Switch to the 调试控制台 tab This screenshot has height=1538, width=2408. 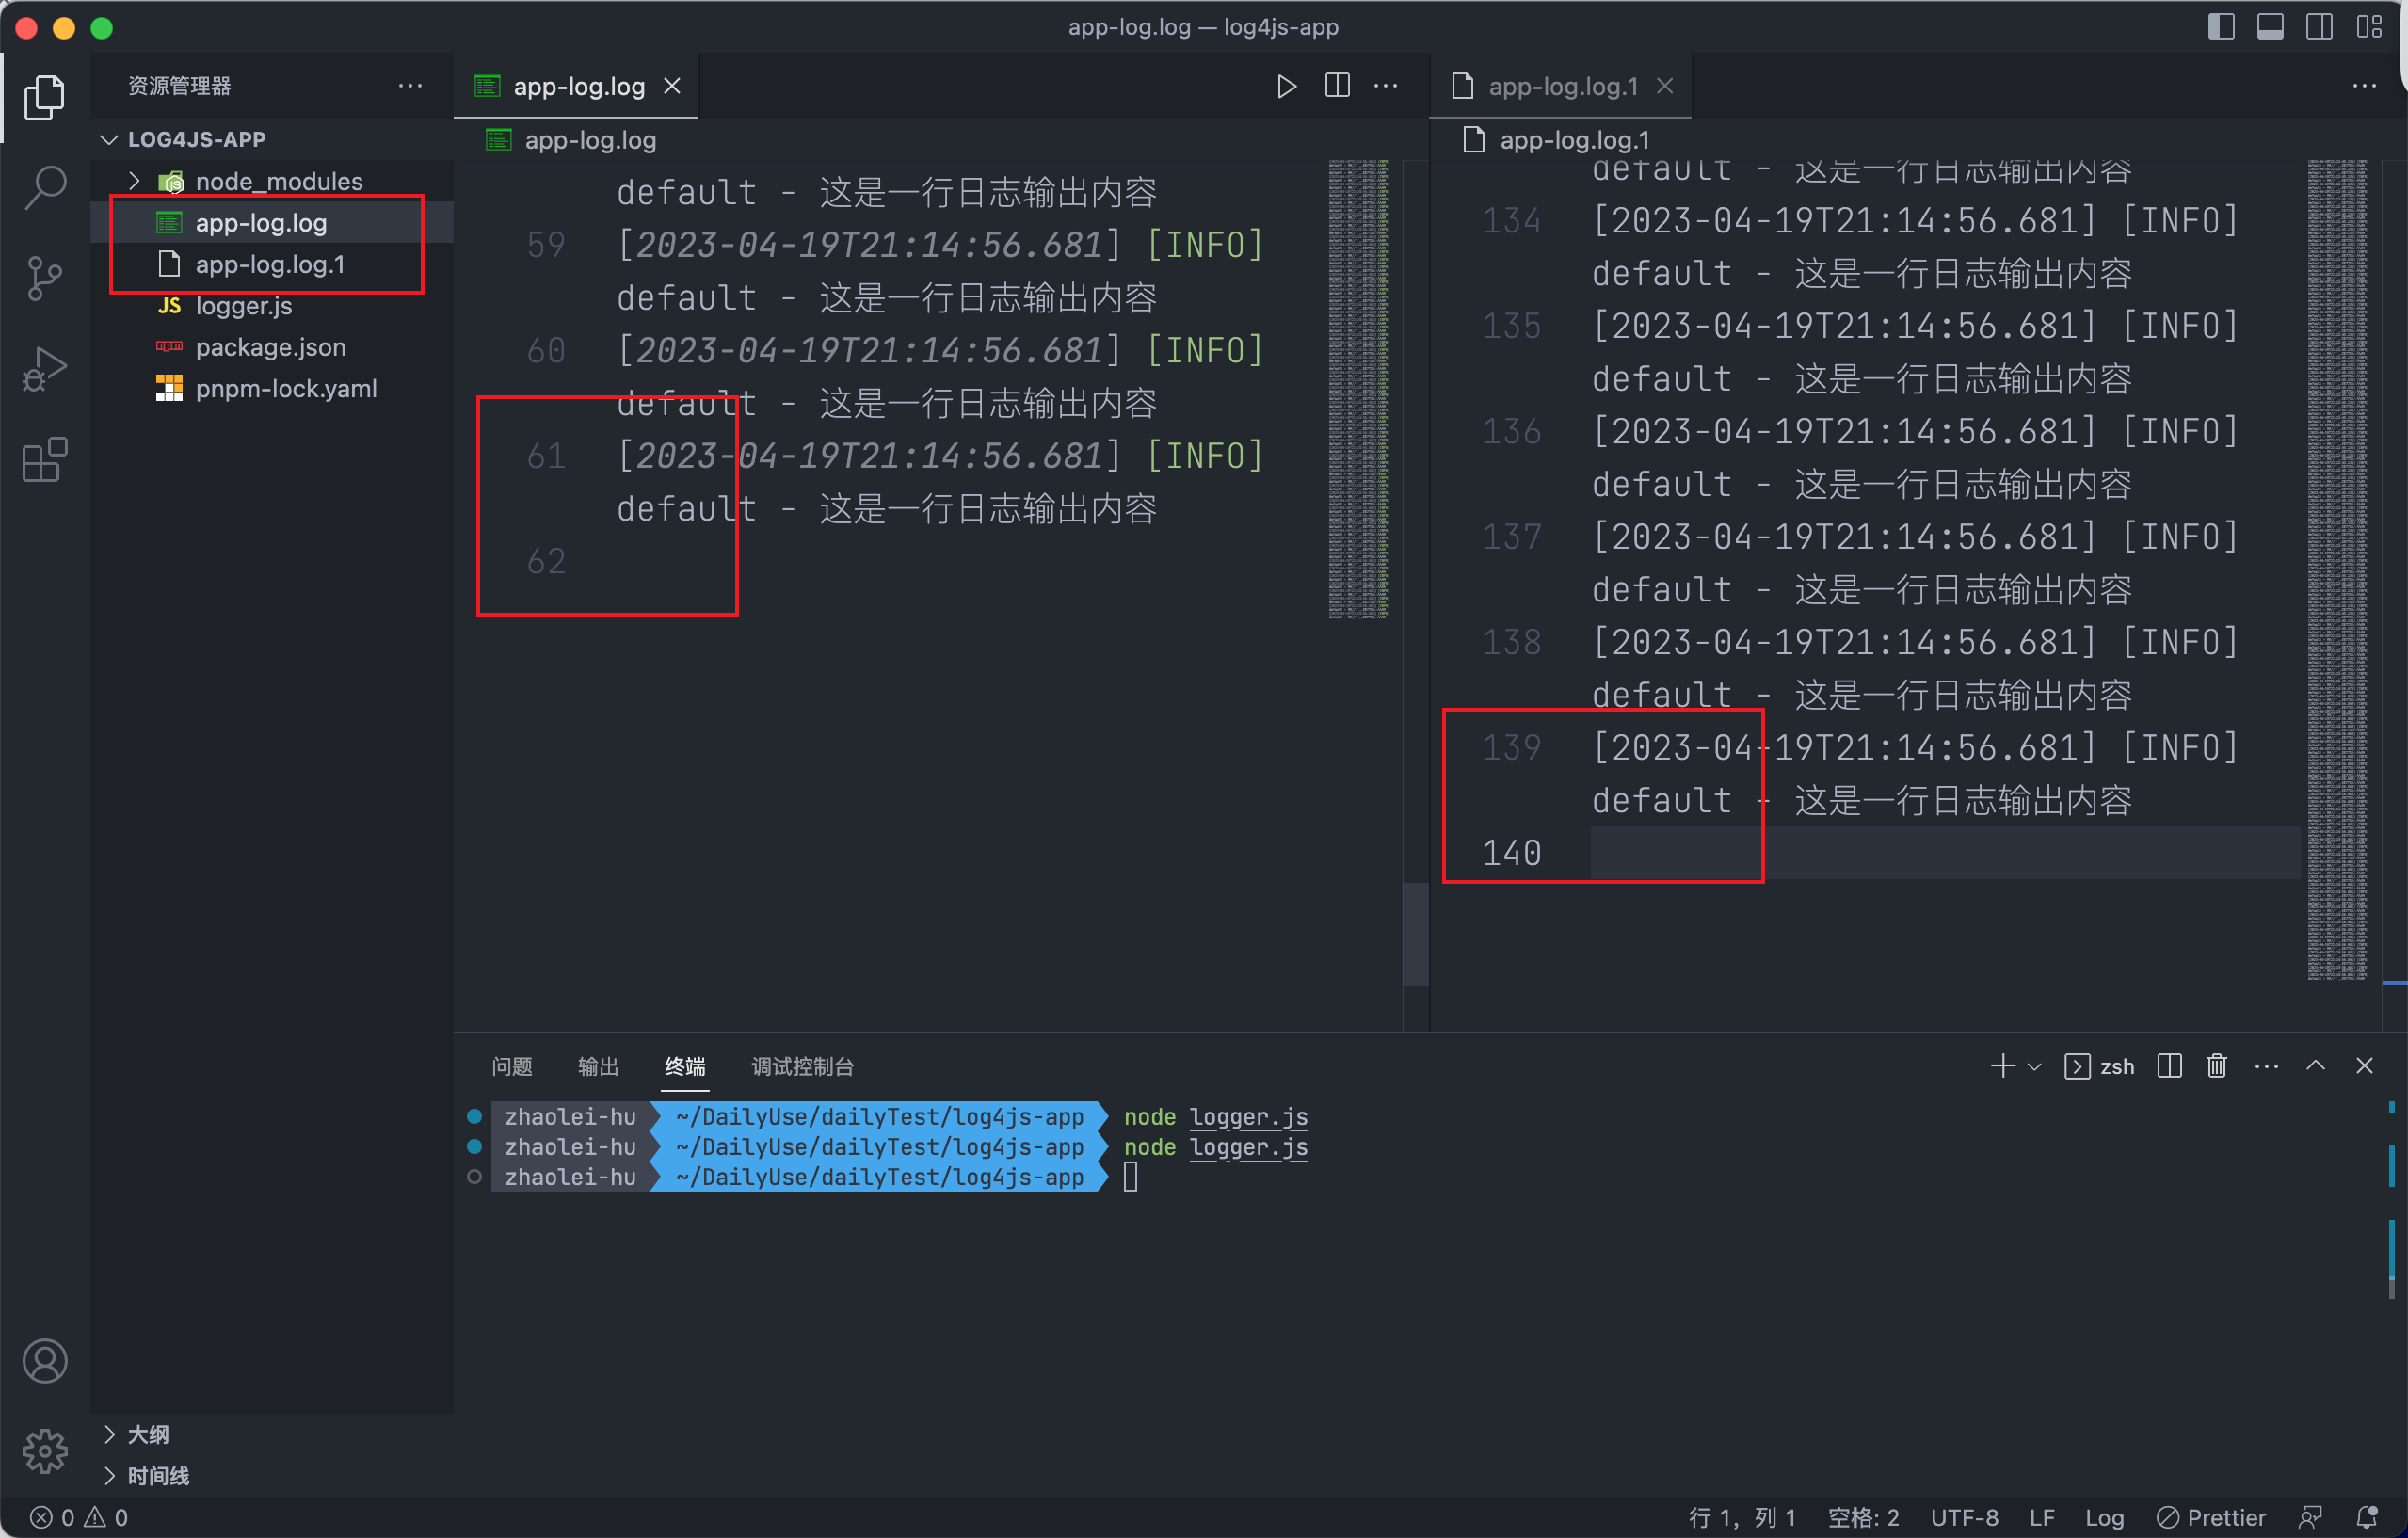pyautogui.click(x=802, y=1067)
